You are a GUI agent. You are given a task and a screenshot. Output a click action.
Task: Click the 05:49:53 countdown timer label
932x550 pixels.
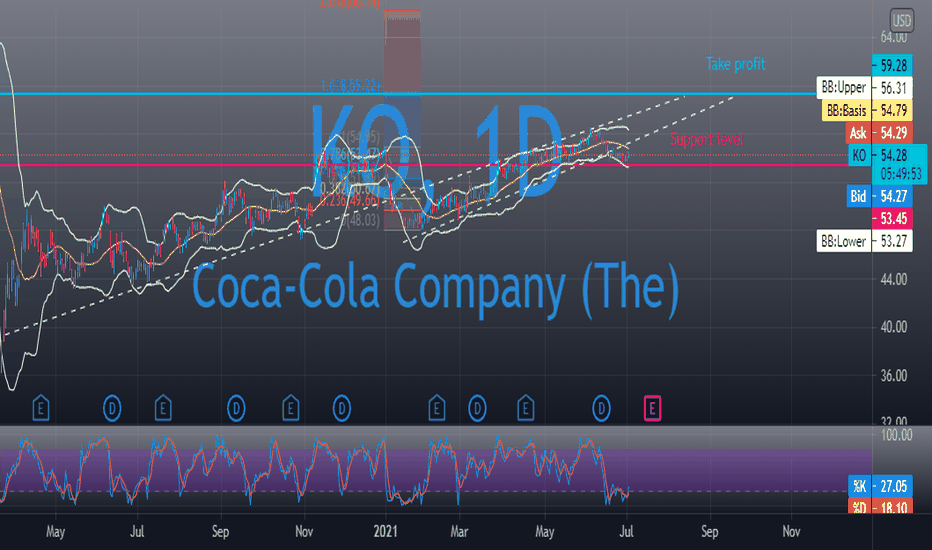tap(899, 175)
